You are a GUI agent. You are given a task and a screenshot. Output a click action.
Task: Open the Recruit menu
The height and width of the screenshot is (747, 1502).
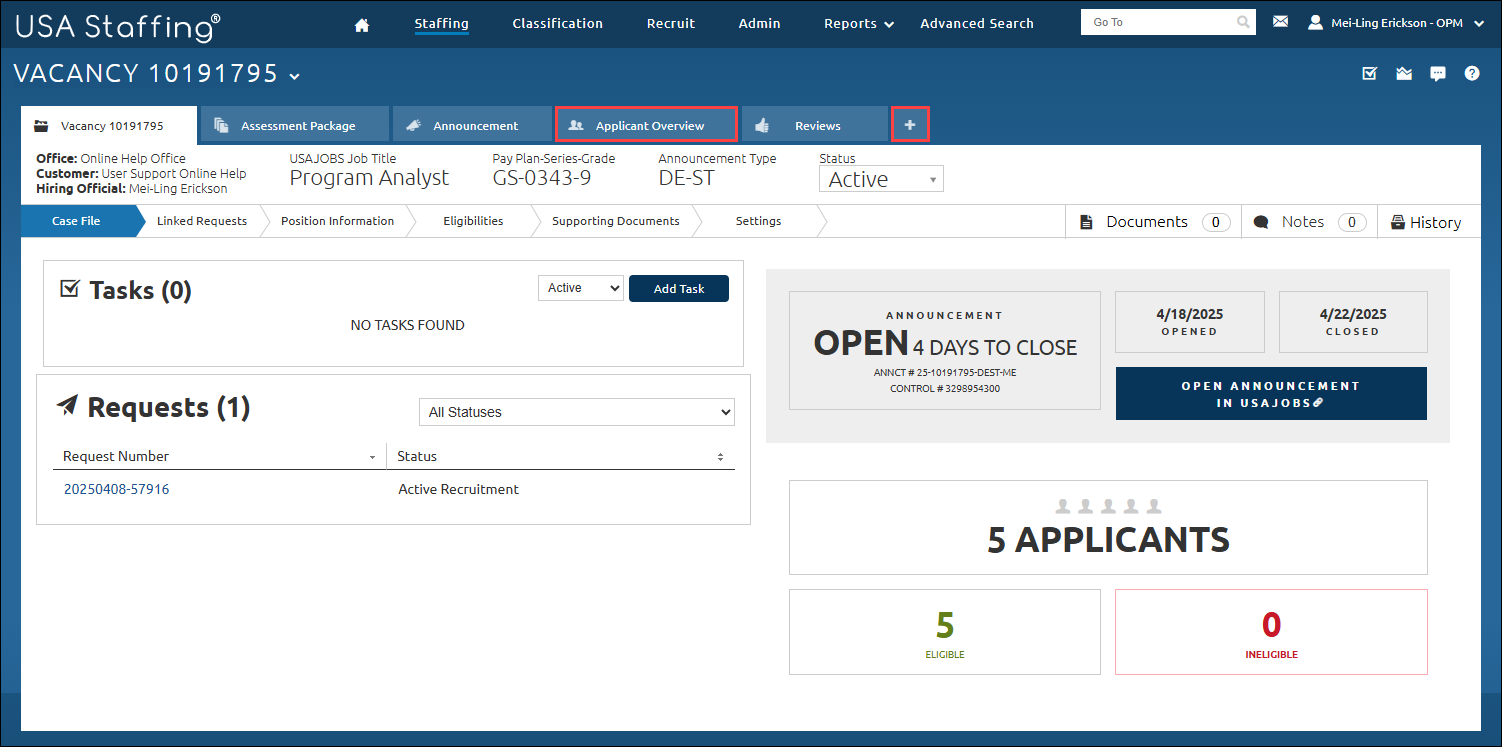[671, 23]
